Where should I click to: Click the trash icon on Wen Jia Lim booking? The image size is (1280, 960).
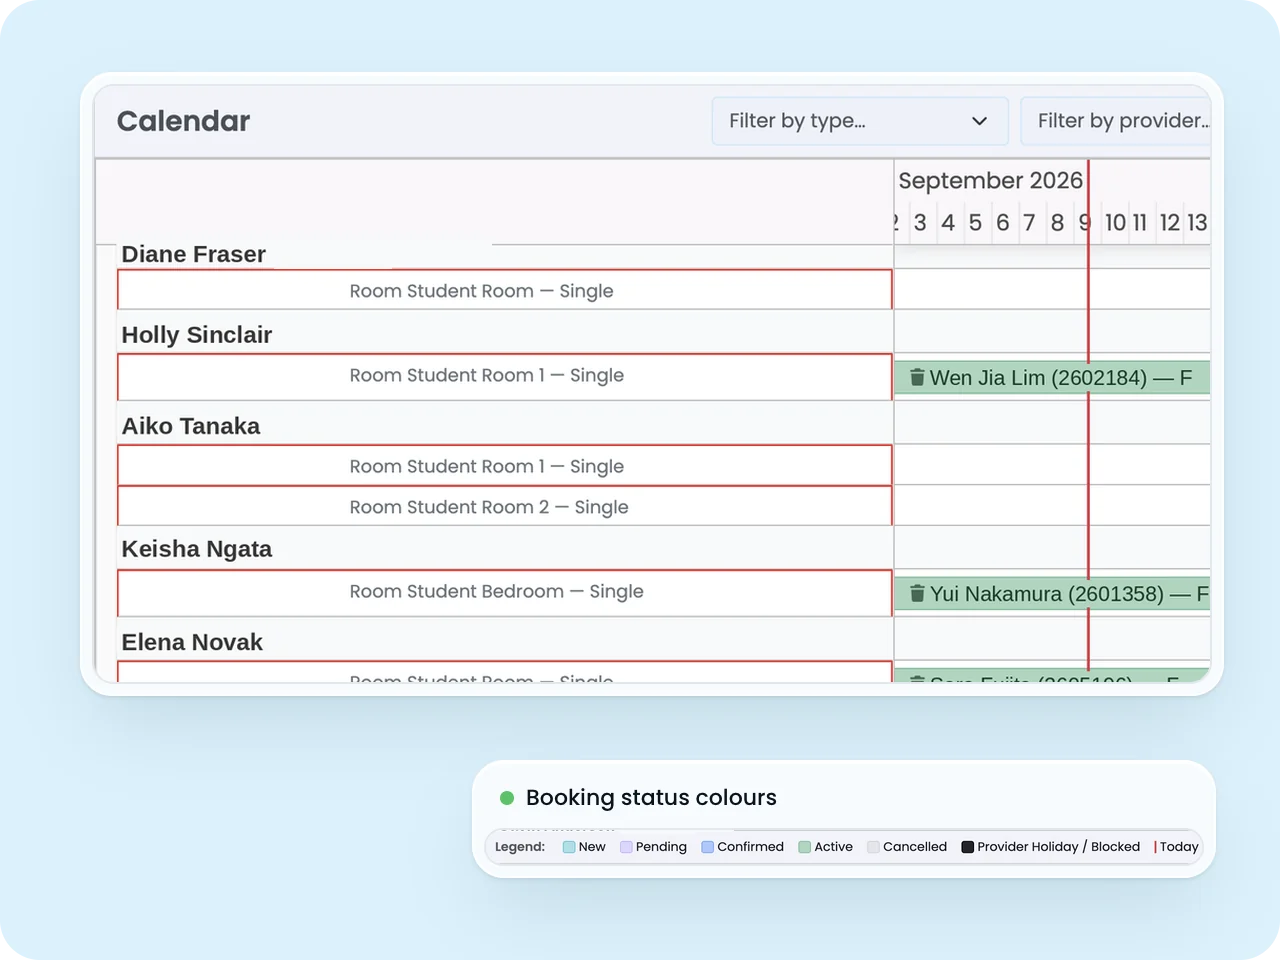click(917, 377)
